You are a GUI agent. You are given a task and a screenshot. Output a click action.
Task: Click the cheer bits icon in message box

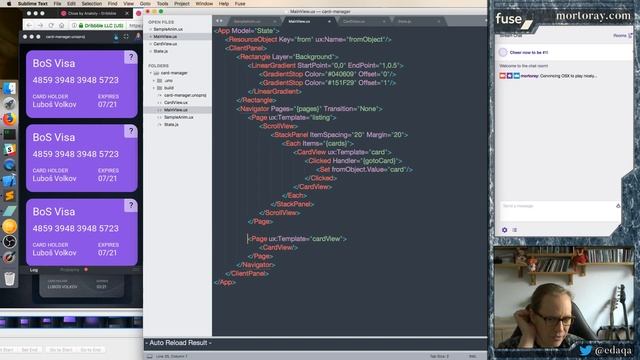(618, 206)
